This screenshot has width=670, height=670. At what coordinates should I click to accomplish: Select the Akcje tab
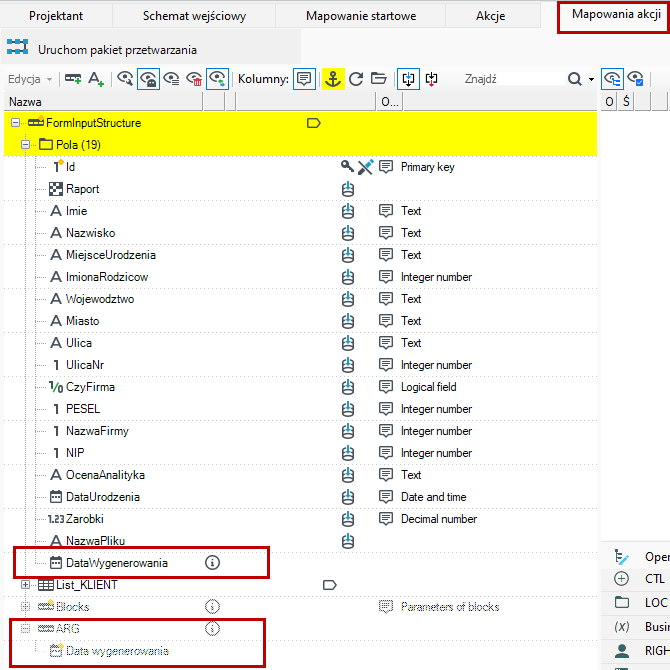[x=490, y=16]
